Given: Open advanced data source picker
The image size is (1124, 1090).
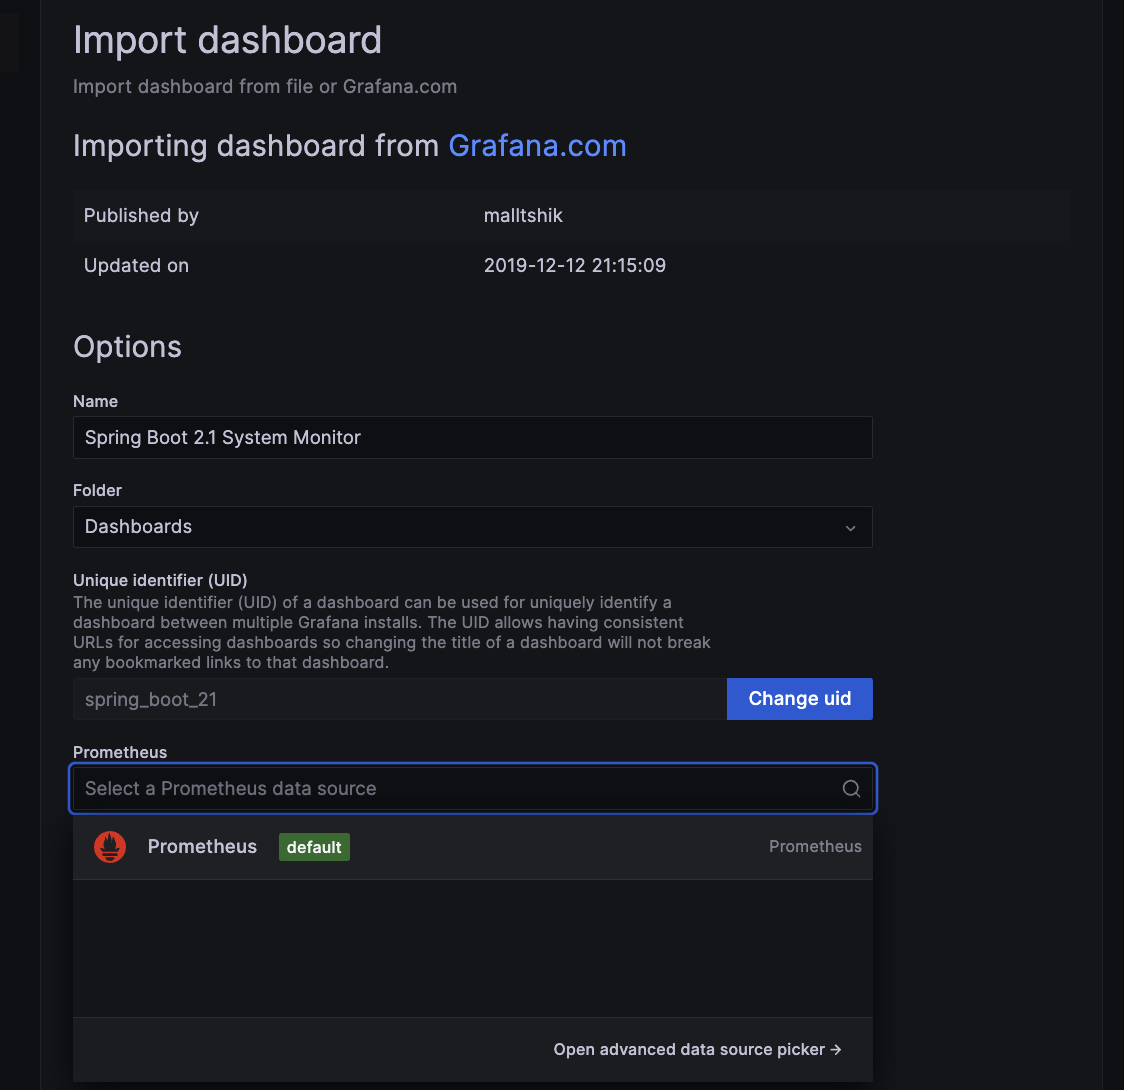Looking at the screenshot, I should pos(697,1049).
